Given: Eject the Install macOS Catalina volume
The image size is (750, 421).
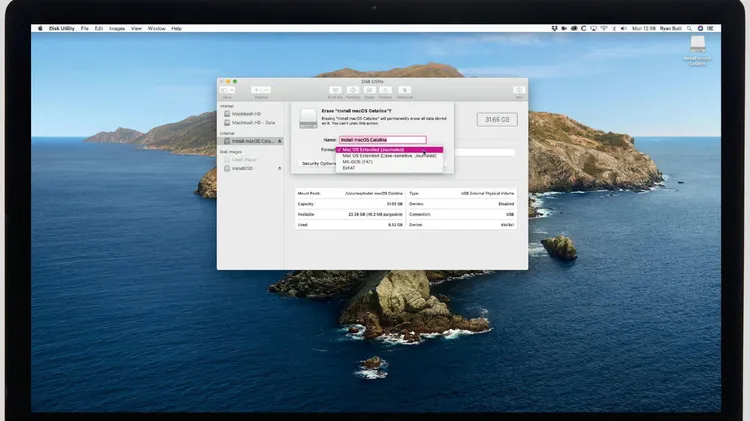Looking at the screenshot, I should (279, 141).
